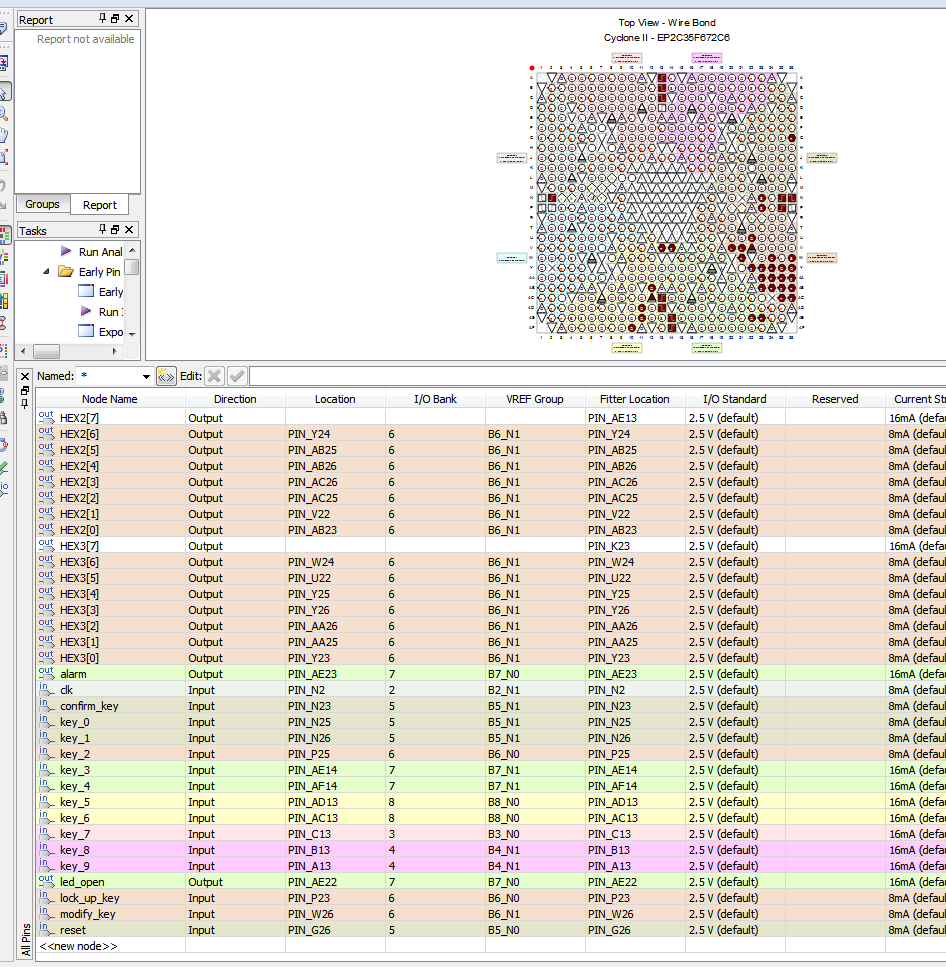Click the I/O Standard column header
Image resolution: width=946 pixels, height=967 pixels.
tap(734, 399)
